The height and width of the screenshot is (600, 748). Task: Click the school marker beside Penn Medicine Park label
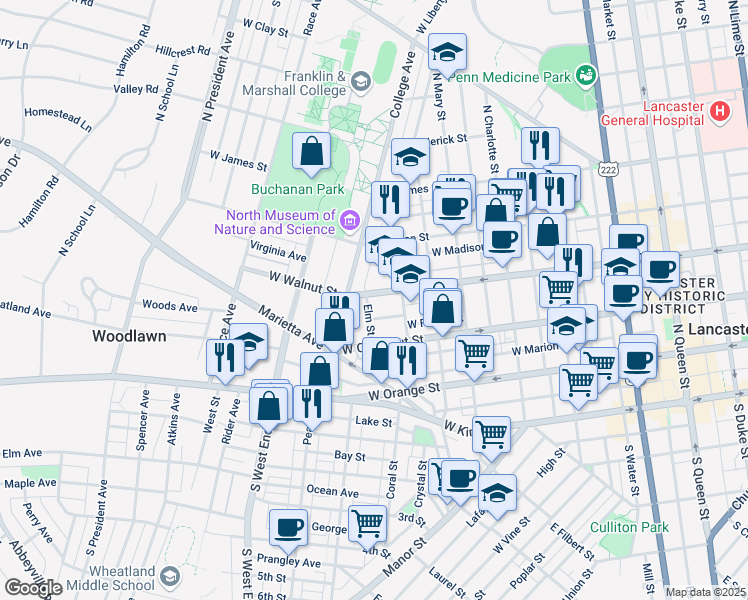(447, 52)
